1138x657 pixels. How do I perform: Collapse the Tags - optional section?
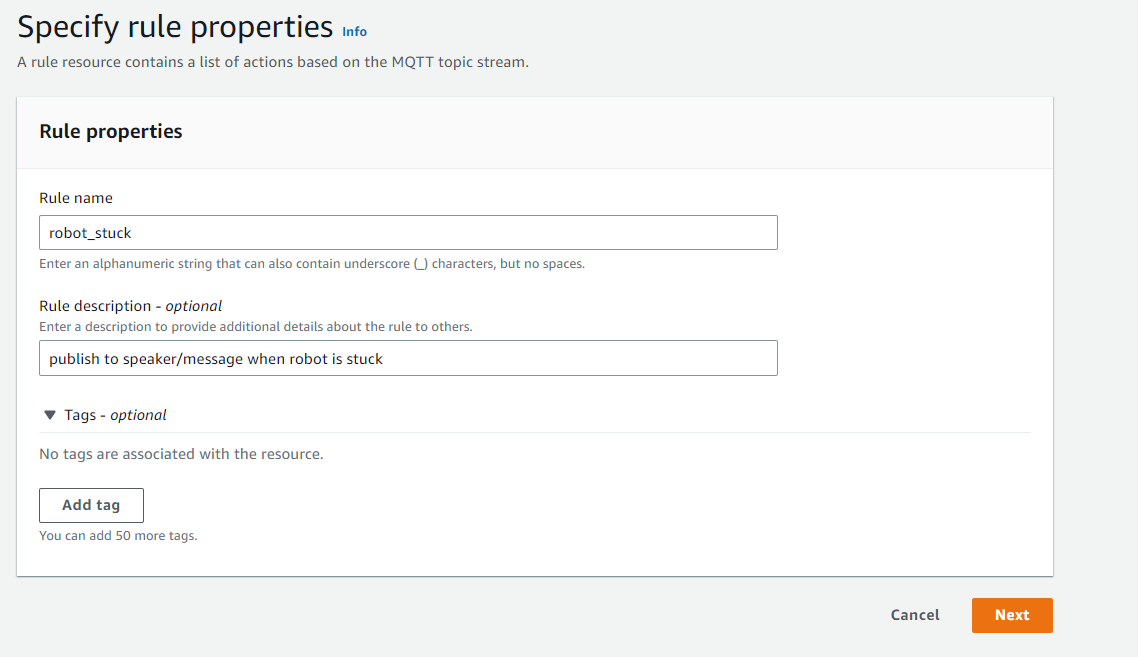click(x=49, y=414)
